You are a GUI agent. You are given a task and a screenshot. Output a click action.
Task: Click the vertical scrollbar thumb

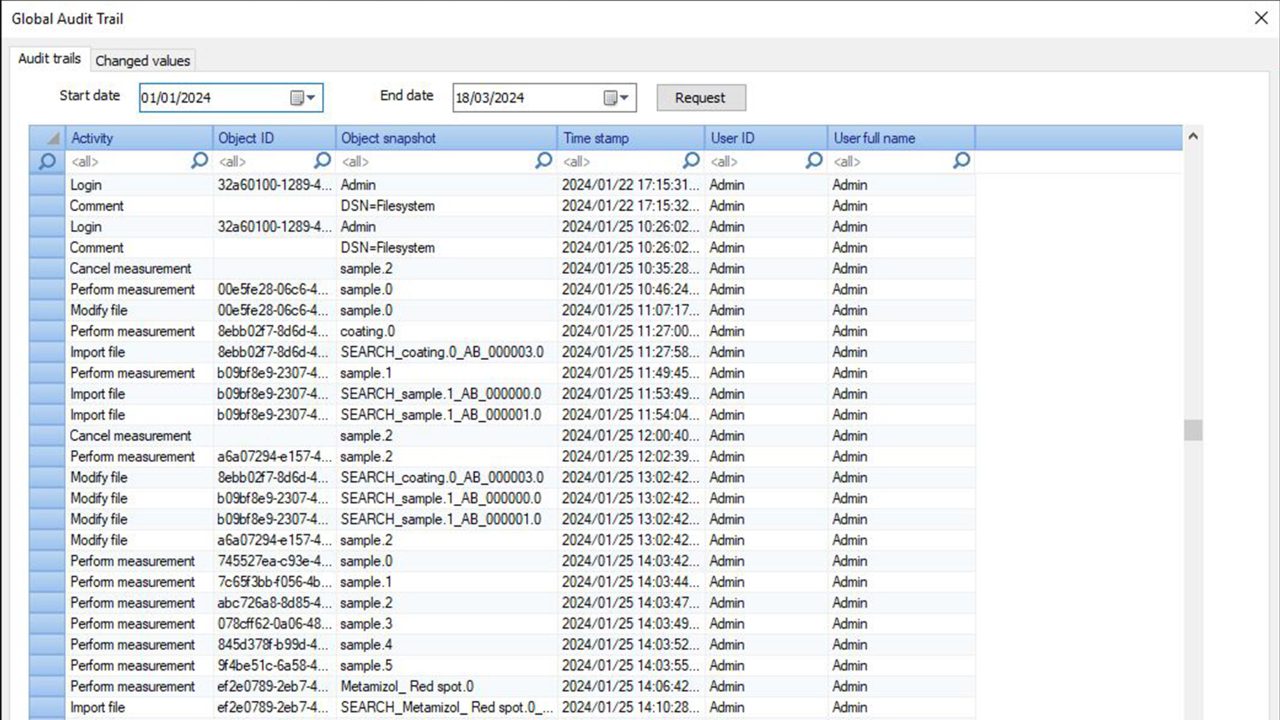coord(1193,430)
